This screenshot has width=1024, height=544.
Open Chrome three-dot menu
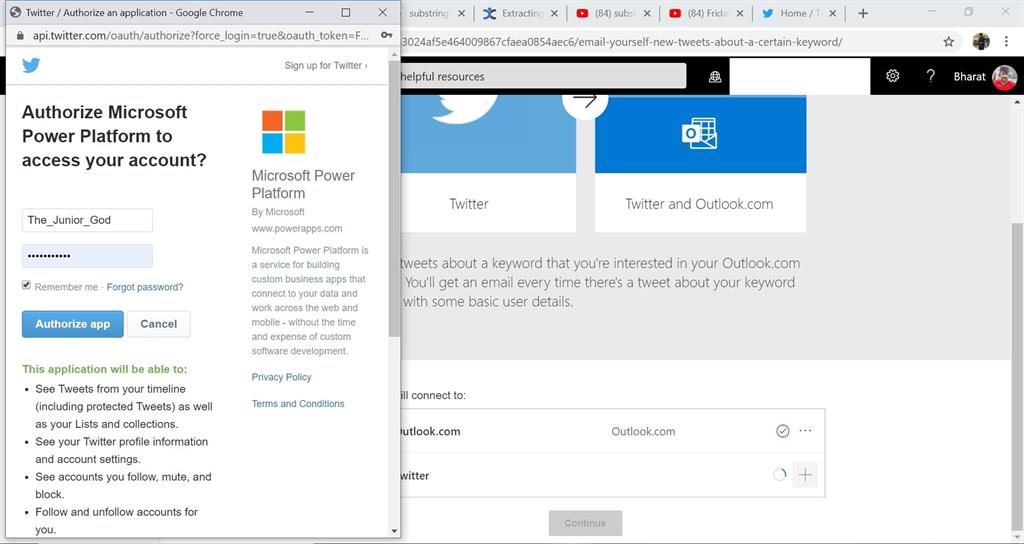point(1006,42)
